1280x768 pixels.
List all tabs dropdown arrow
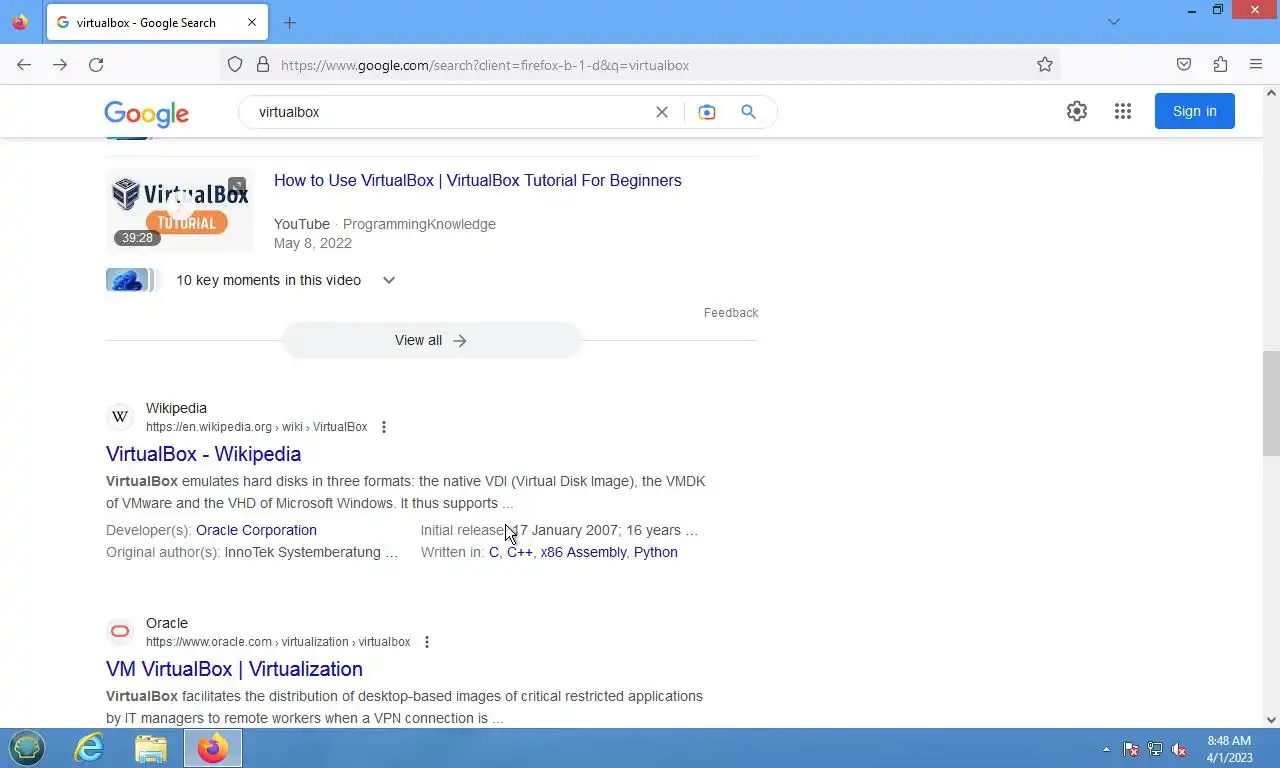click(1114, 22)
